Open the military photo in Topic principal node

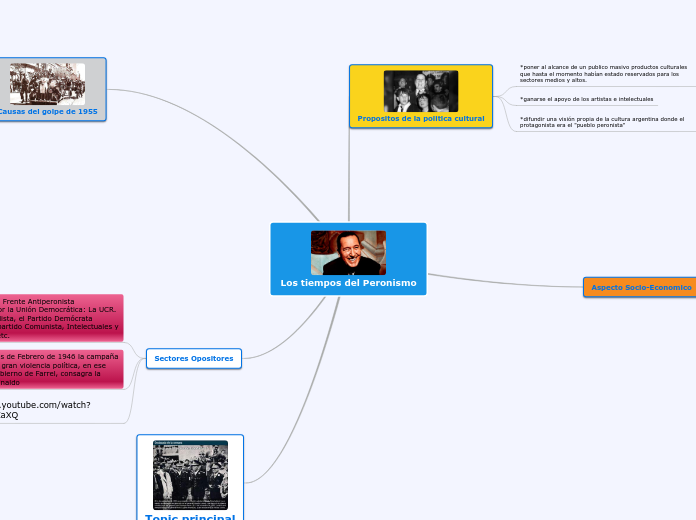(190, 475)
